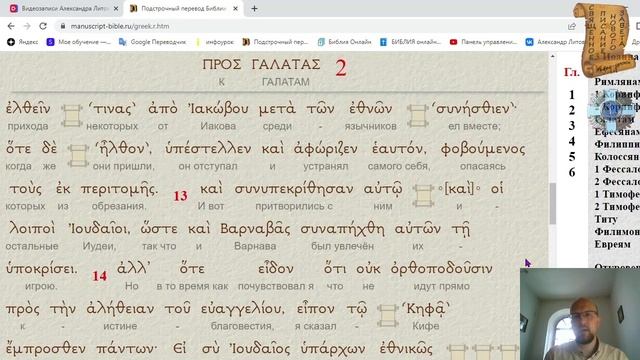Click the parchment scroll logo image
640x360 pixels.
(x=604, y=39)
